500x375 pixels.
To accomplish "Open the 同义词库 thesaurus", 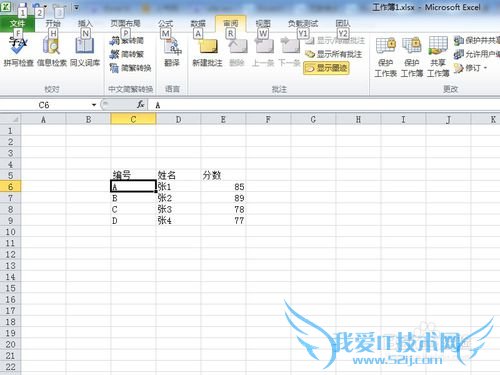I will (85, 52).
